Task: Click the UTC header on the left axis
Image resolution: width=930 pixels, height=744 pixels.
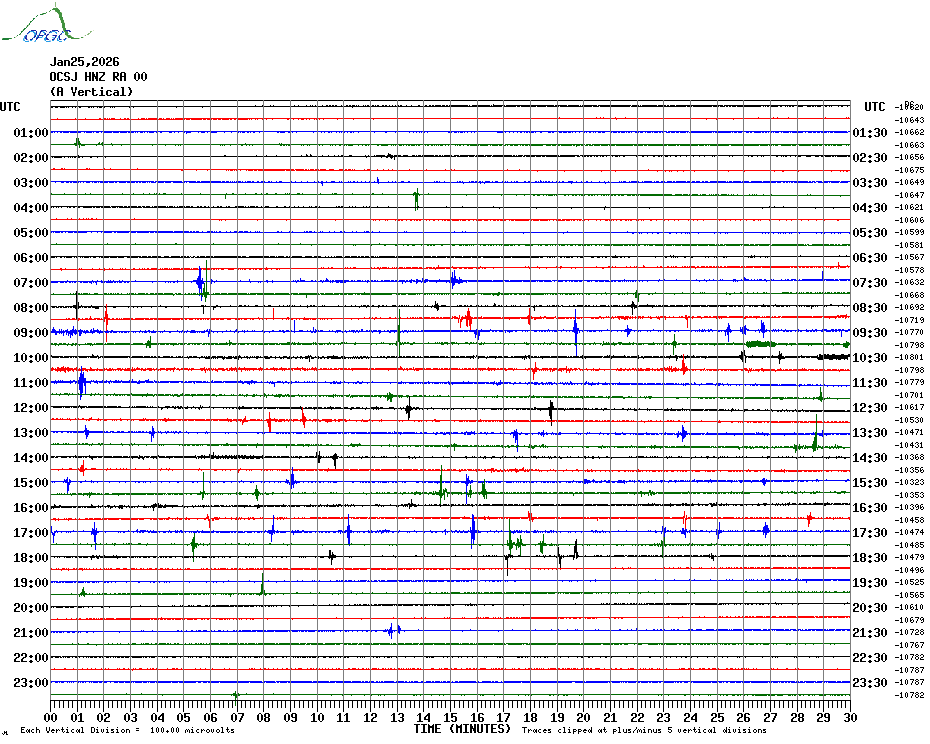Action: (x=10, y=107)
